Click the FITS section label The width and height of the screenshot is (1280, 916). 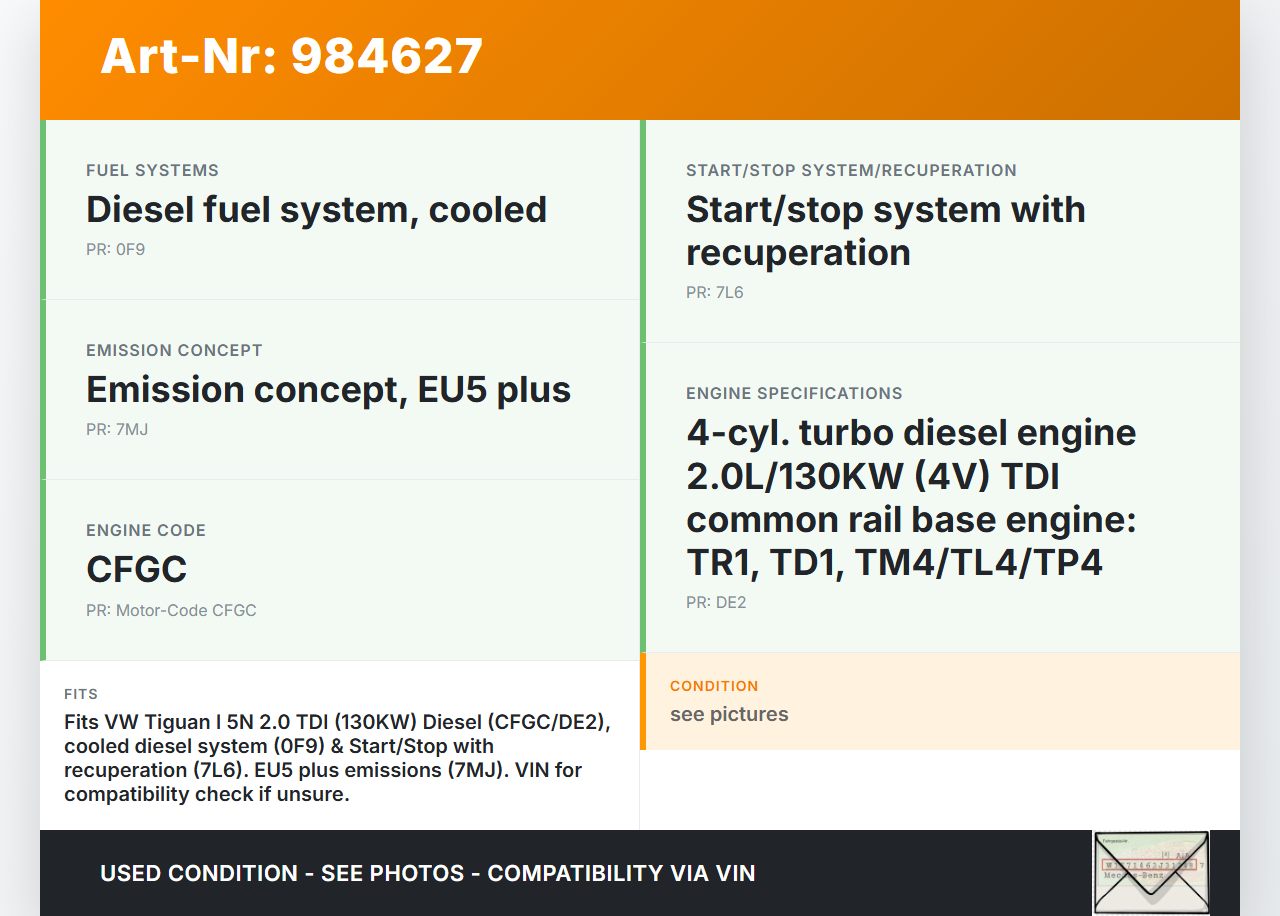tap(81, 694)
